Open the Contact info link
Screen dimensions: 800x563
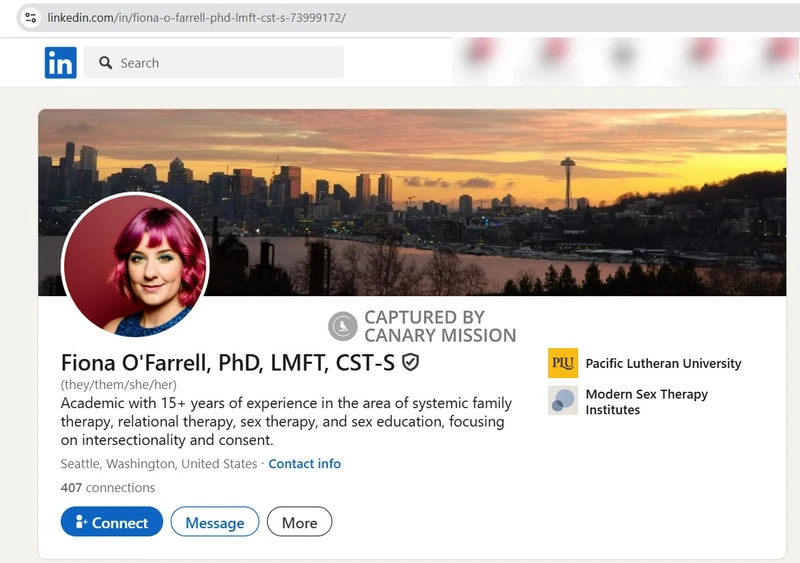[304, 464]
